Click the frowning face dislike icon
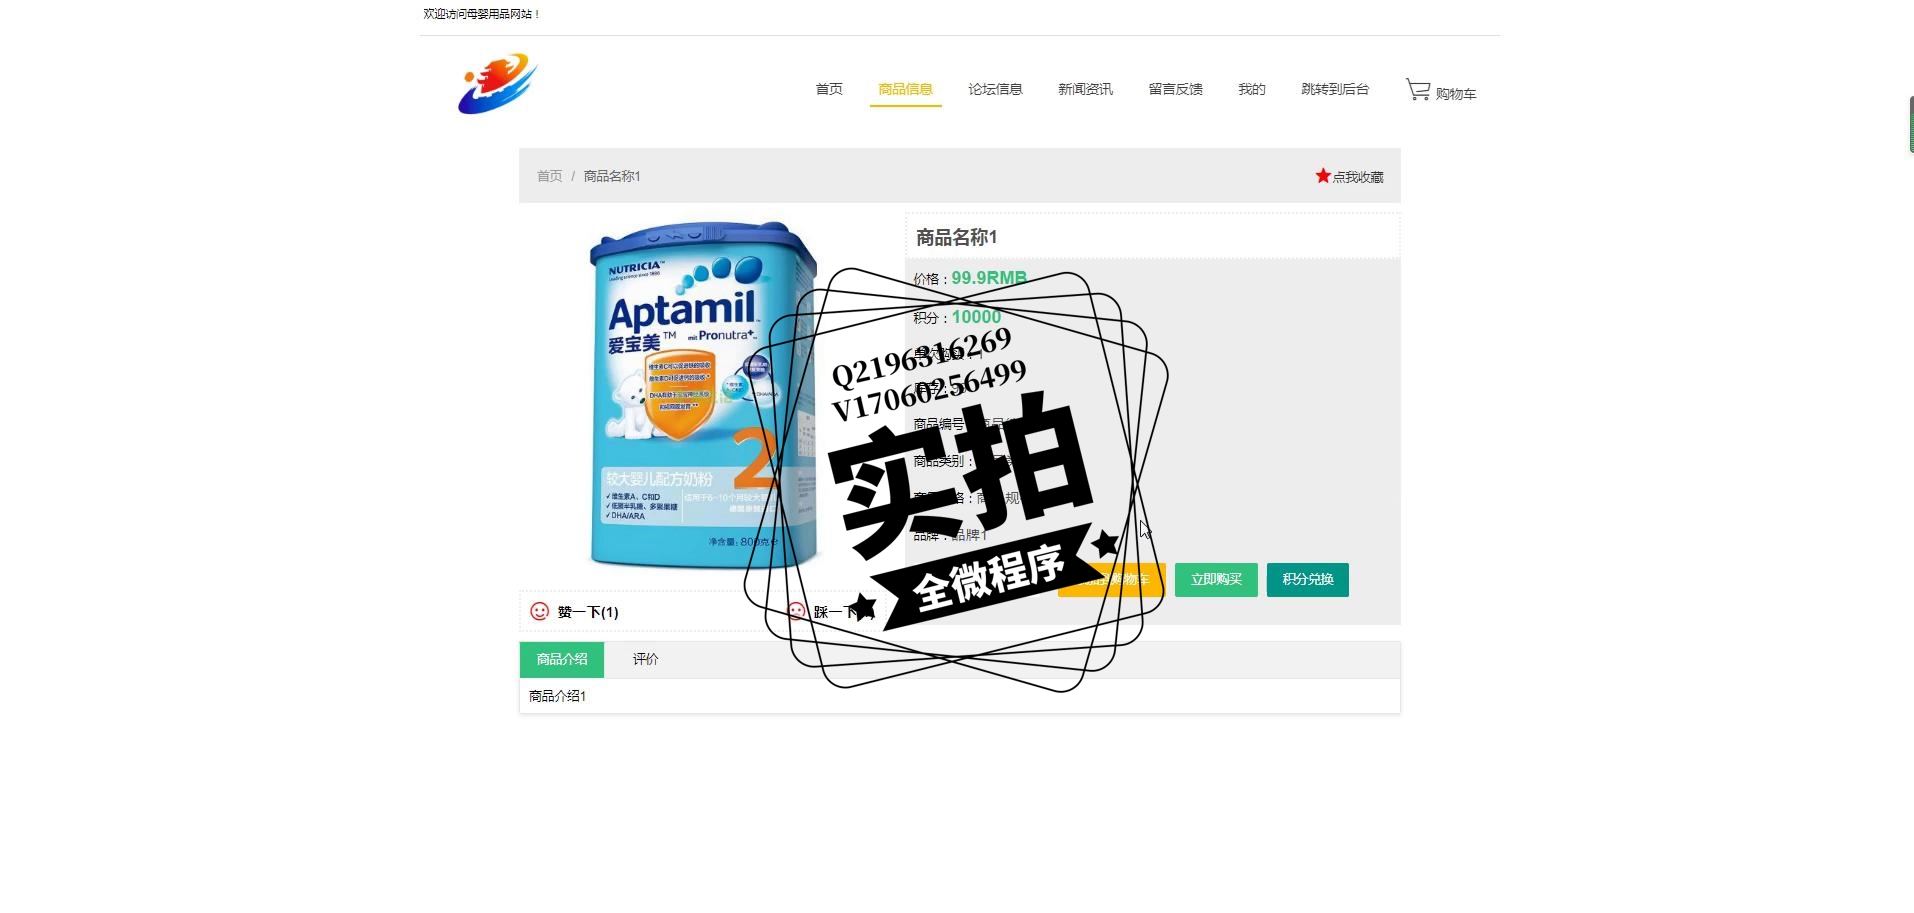The height and width of the screenshot is (913, 1914). pos(796,611)
